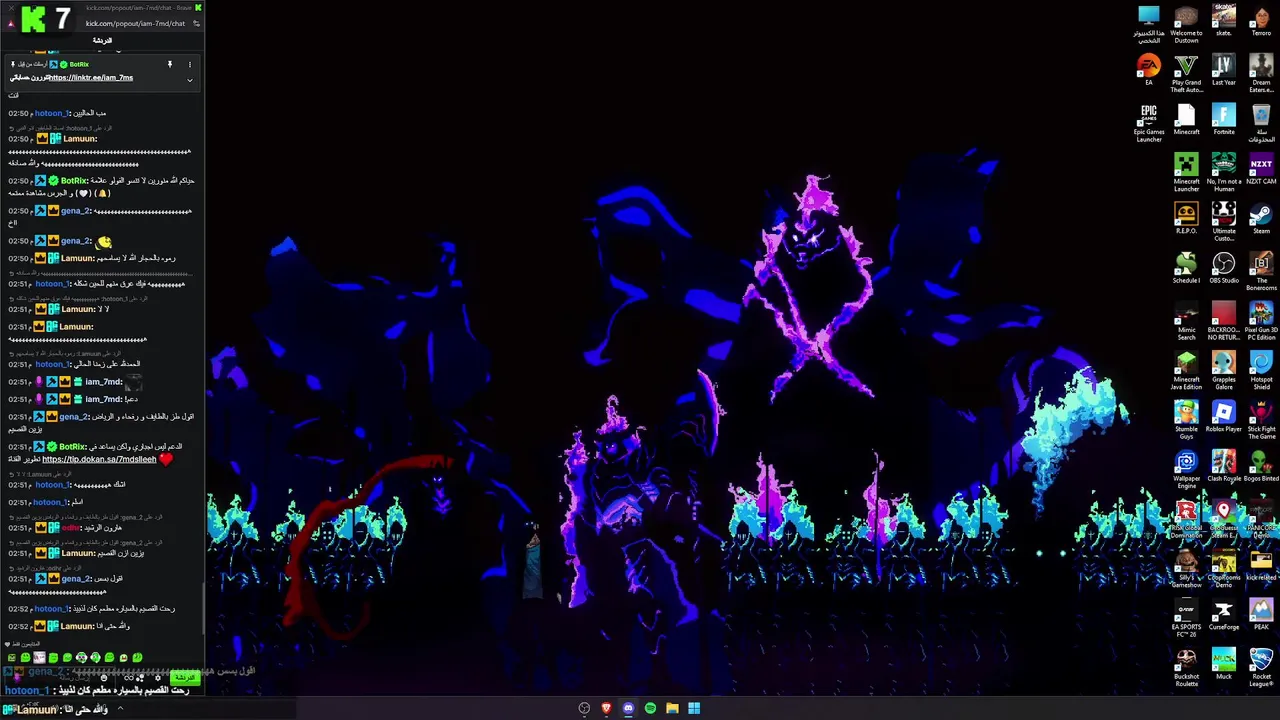Launch the skate. desktop shortcut
This screenshot has width=1280, height=720.
pos(1224,22)
